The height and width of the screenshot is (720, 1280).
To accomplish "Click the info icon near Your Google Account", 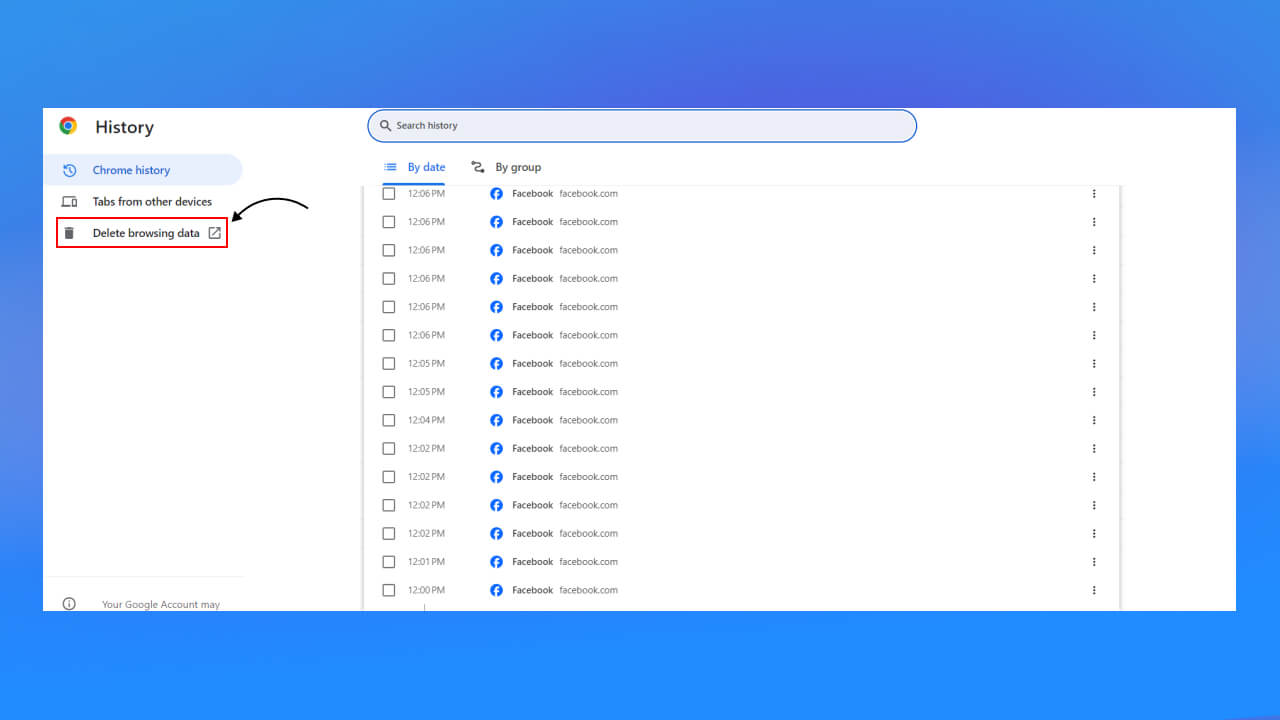I will [x=69, y=604].
